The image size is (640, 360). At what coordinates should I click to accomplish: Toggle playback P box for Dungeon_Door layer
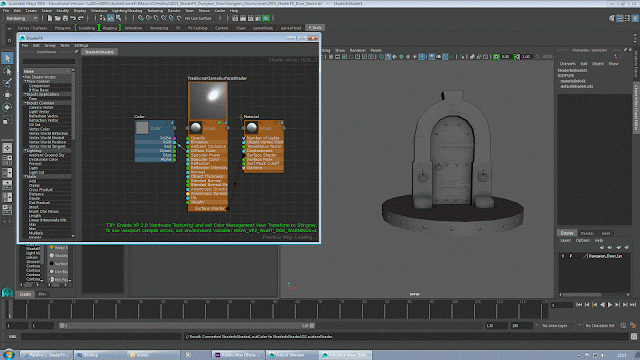click(571, 256)
